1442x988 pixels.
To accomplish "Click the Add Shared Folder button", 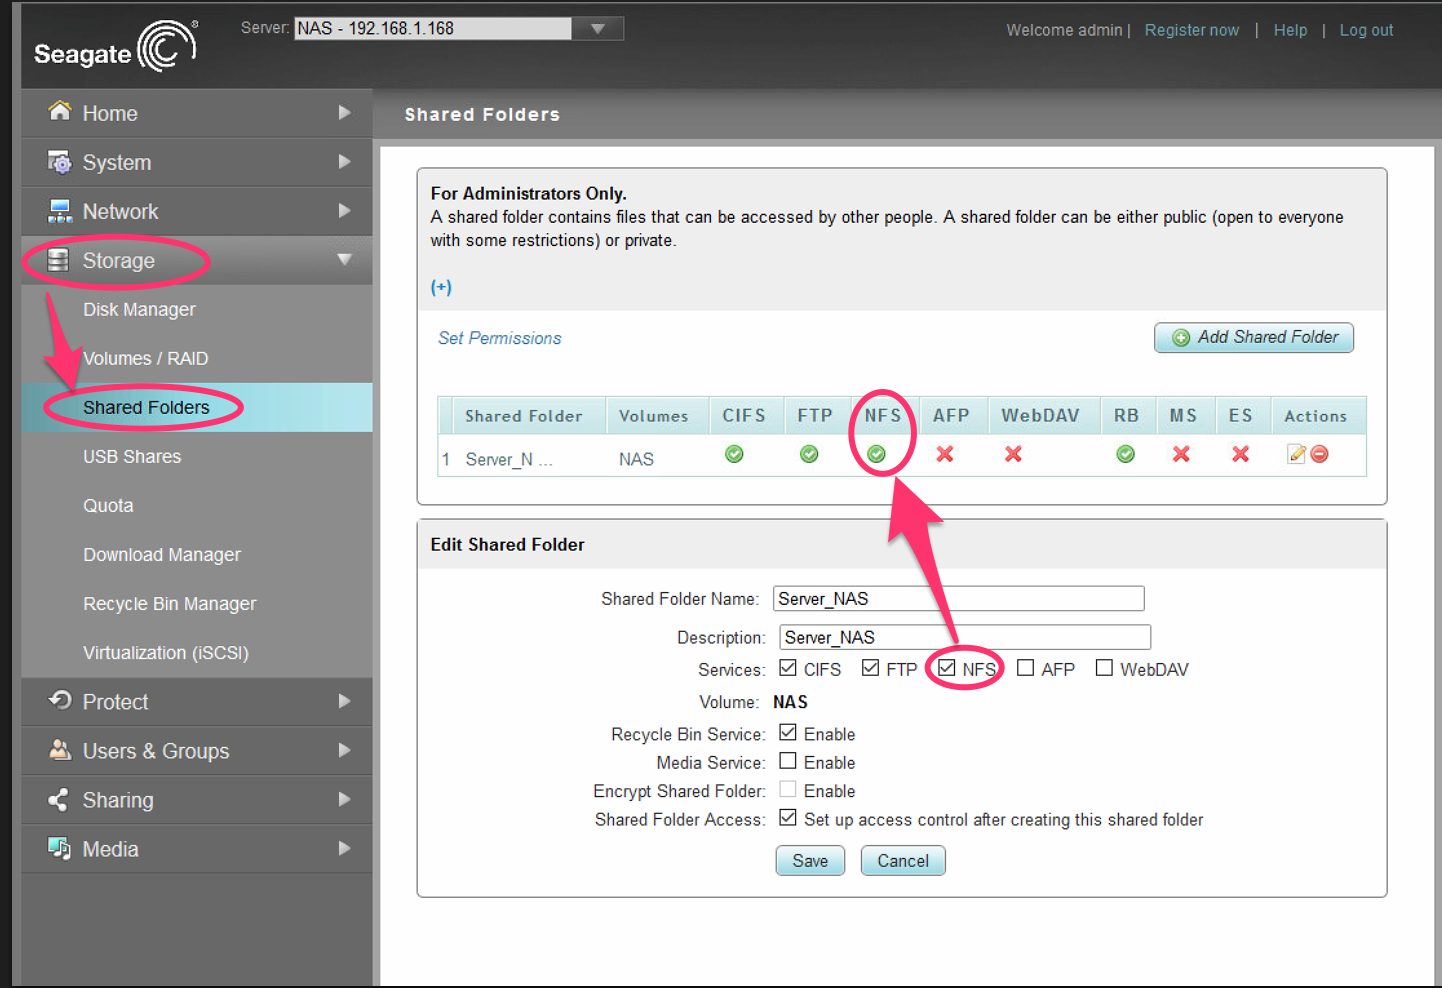I will 1254,338.
